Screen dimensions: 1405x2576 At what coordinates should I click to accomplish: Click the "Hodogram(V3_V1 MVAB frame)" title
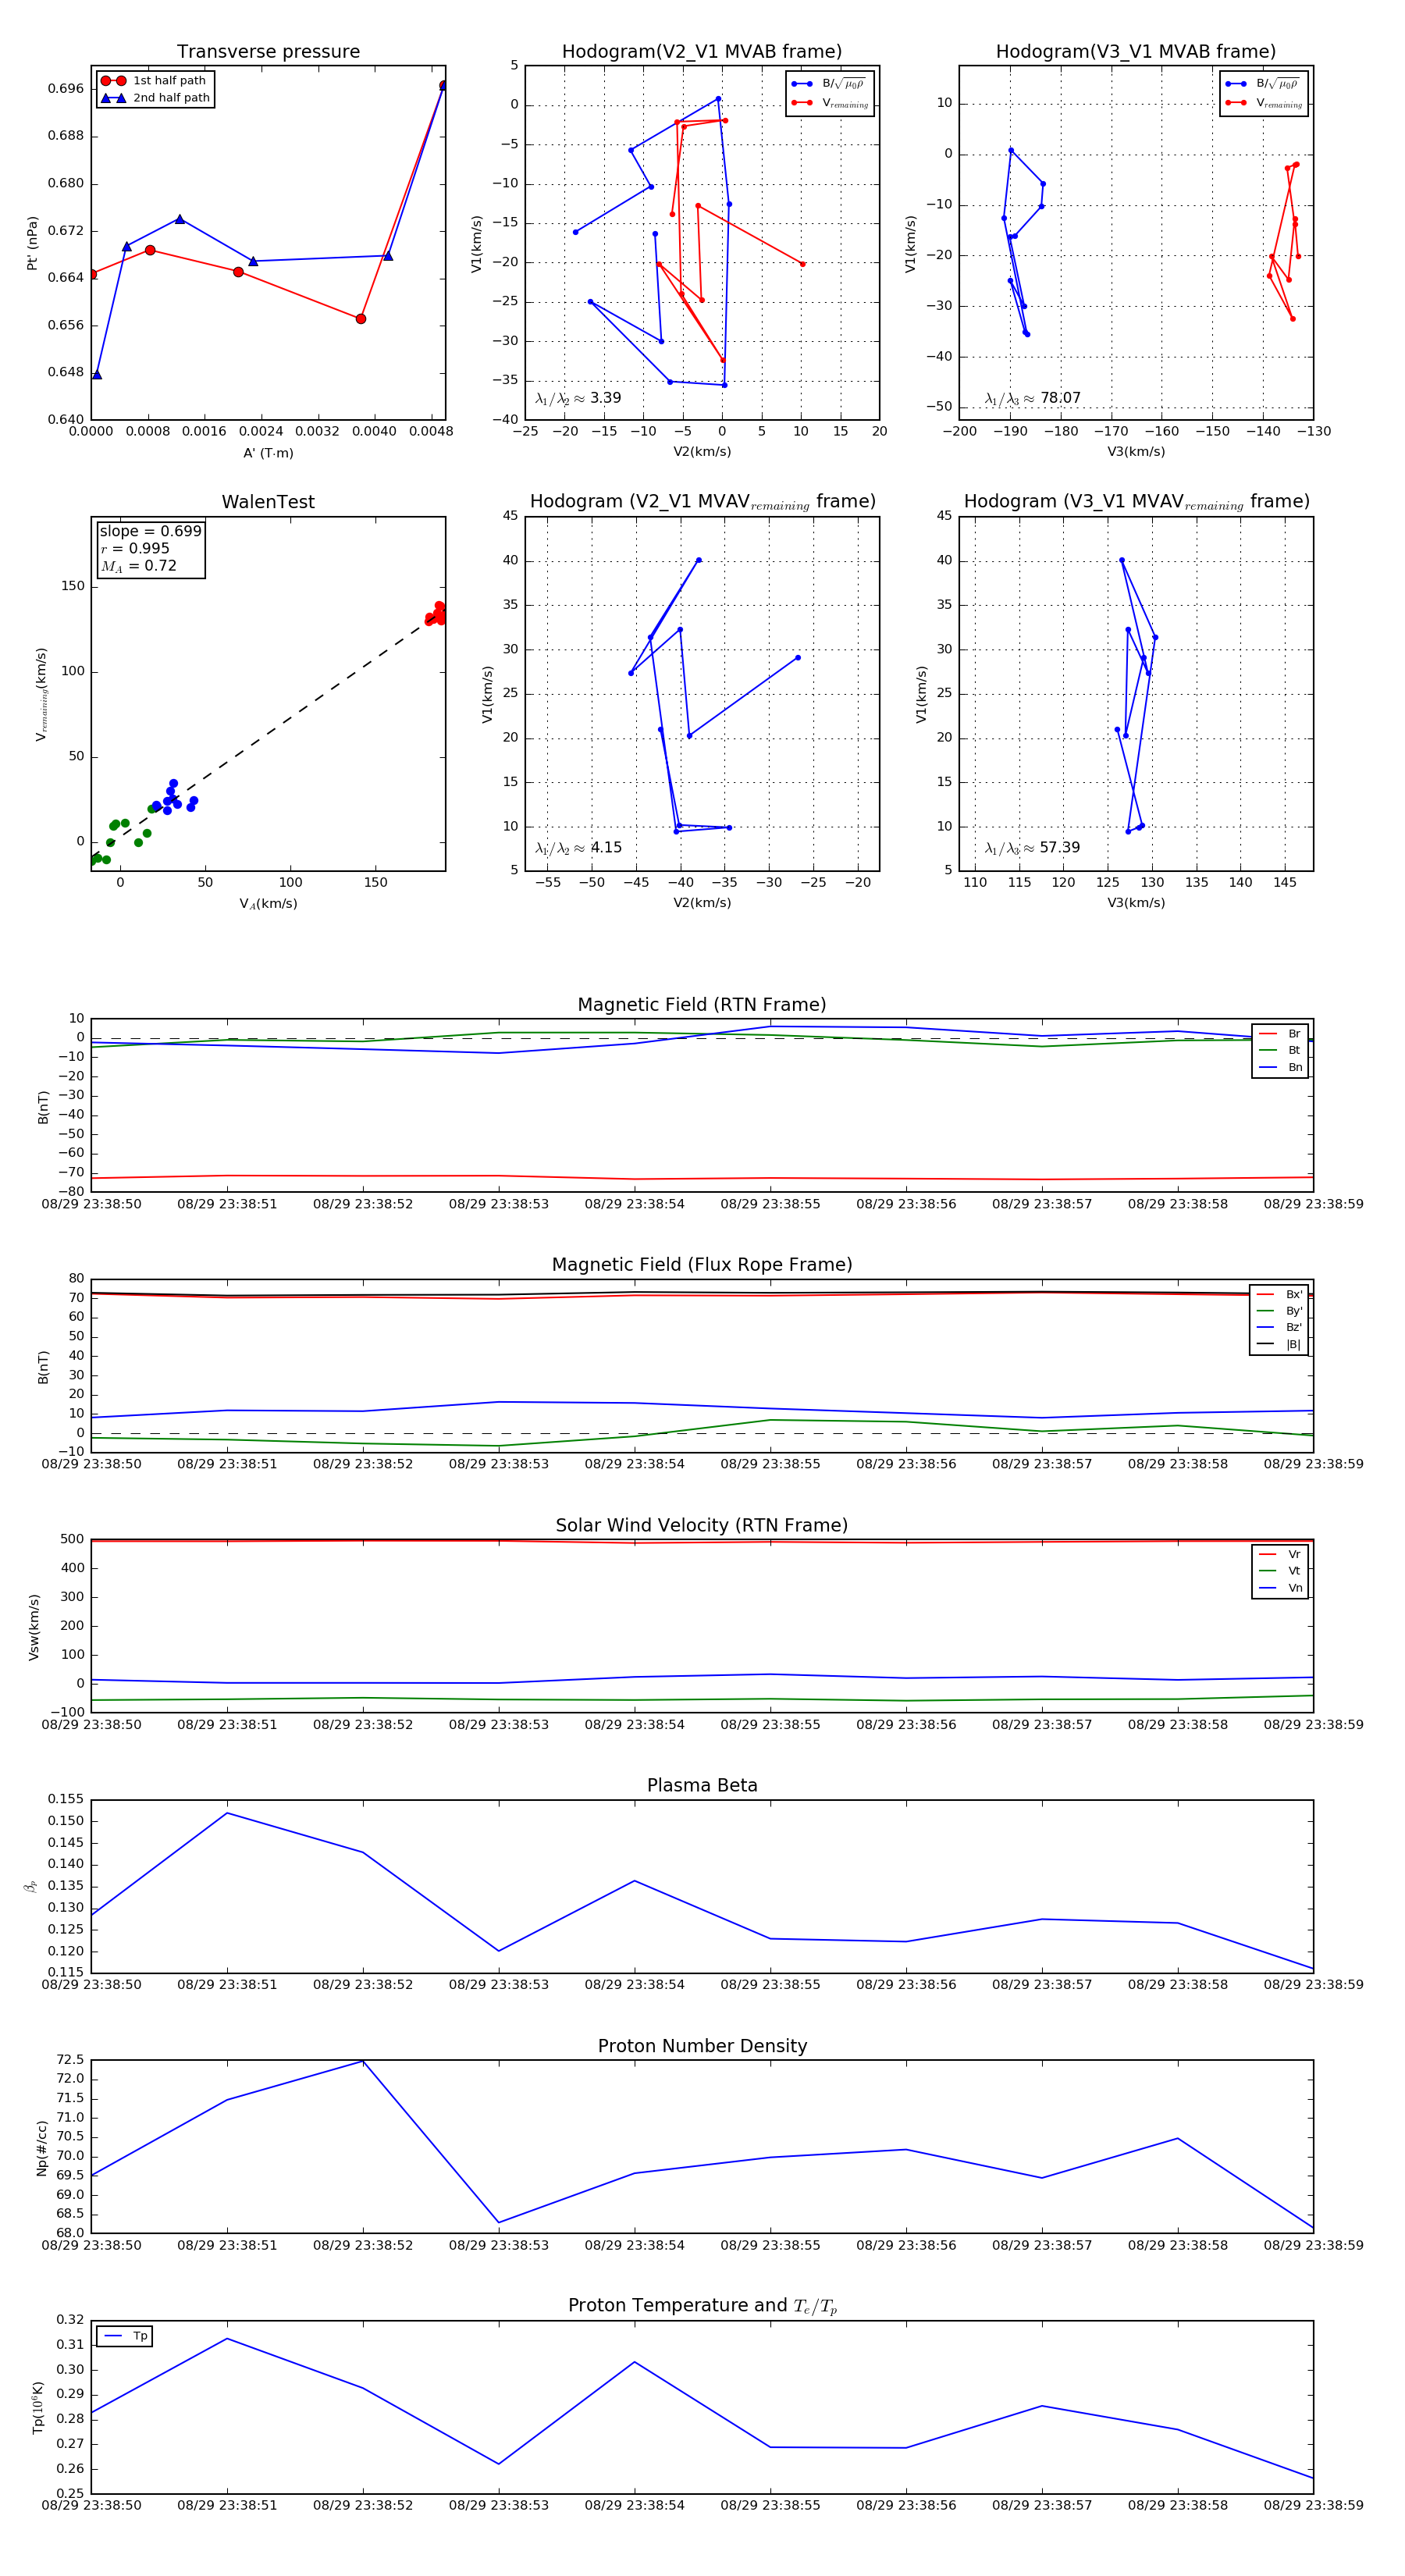click(1136, 52)
